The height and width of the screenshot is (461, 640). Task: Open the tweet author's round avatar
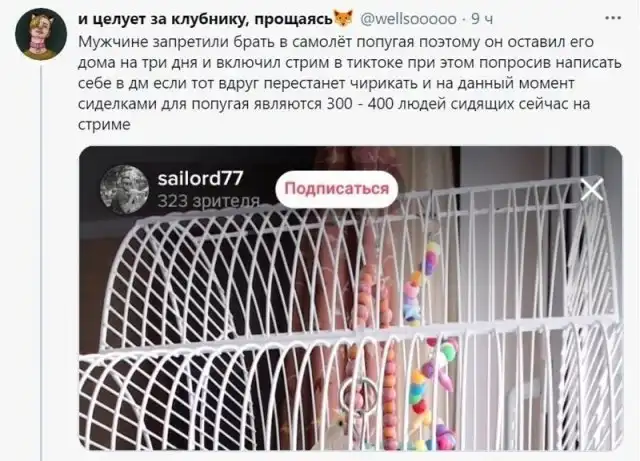41,34
